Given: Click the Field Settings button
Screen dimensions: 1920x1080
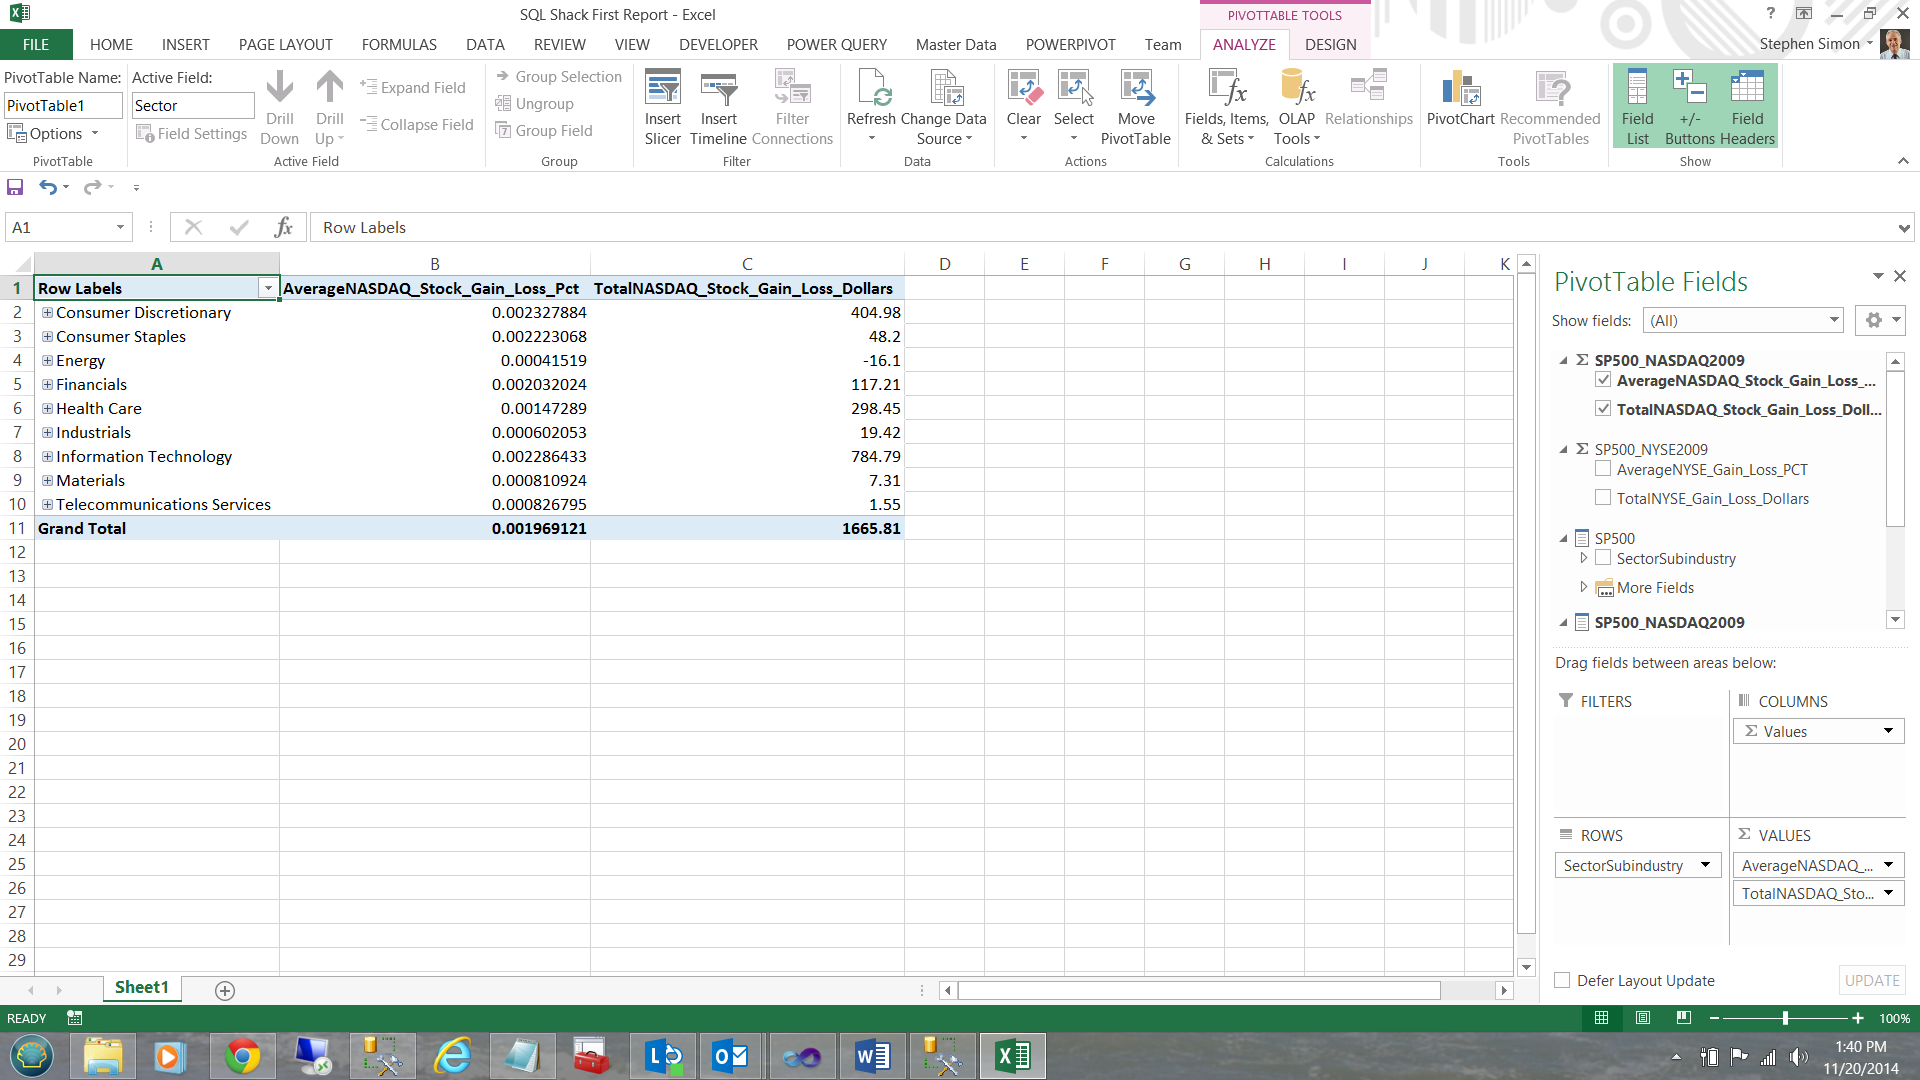Looking at the screenshot, I should click(192, 134).
